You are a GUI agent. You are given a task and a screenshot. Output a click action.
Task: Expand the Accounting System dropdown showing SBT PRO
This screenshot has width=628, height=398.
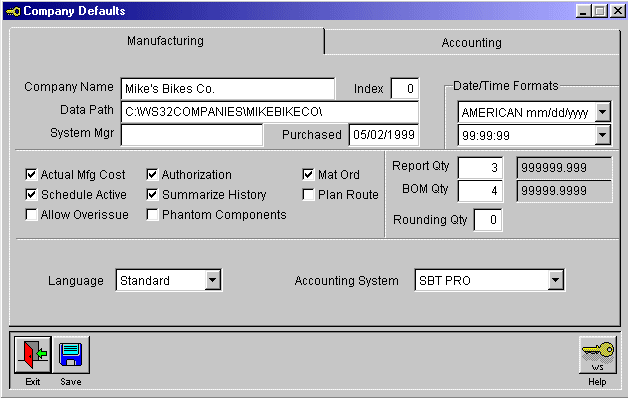pos(556,280)
